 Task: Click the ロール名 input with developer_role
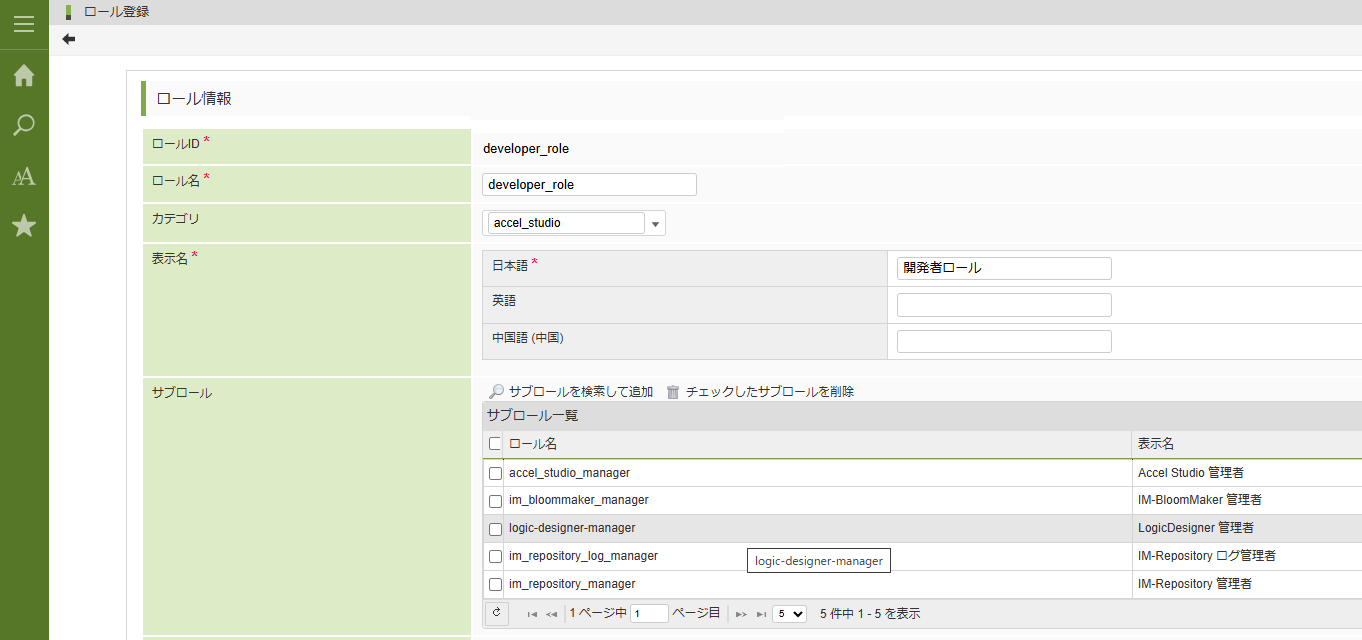589,185
